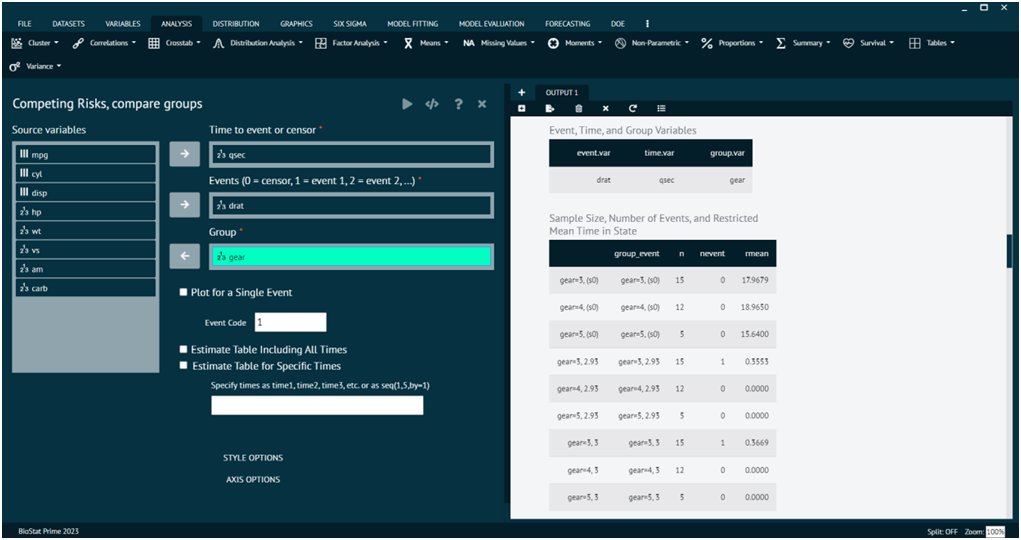
Task: Click the refresh icon in output toolbar
Action: 633,108
